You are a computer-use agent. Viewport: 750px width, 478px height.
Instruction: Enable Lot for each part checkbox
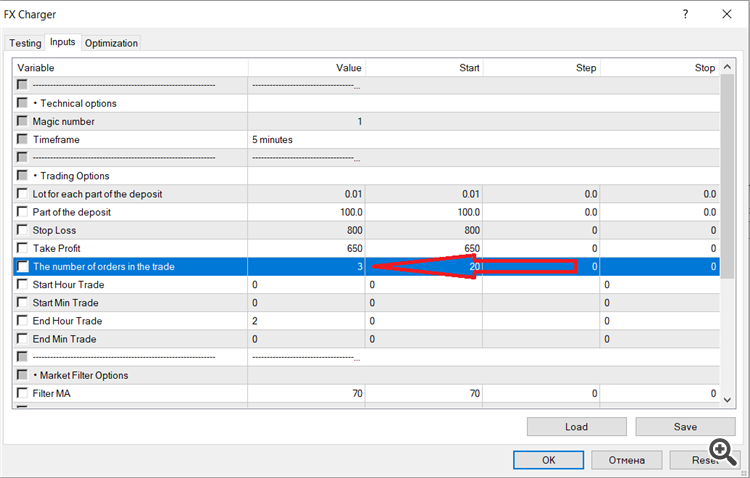(x=22, y=194)
